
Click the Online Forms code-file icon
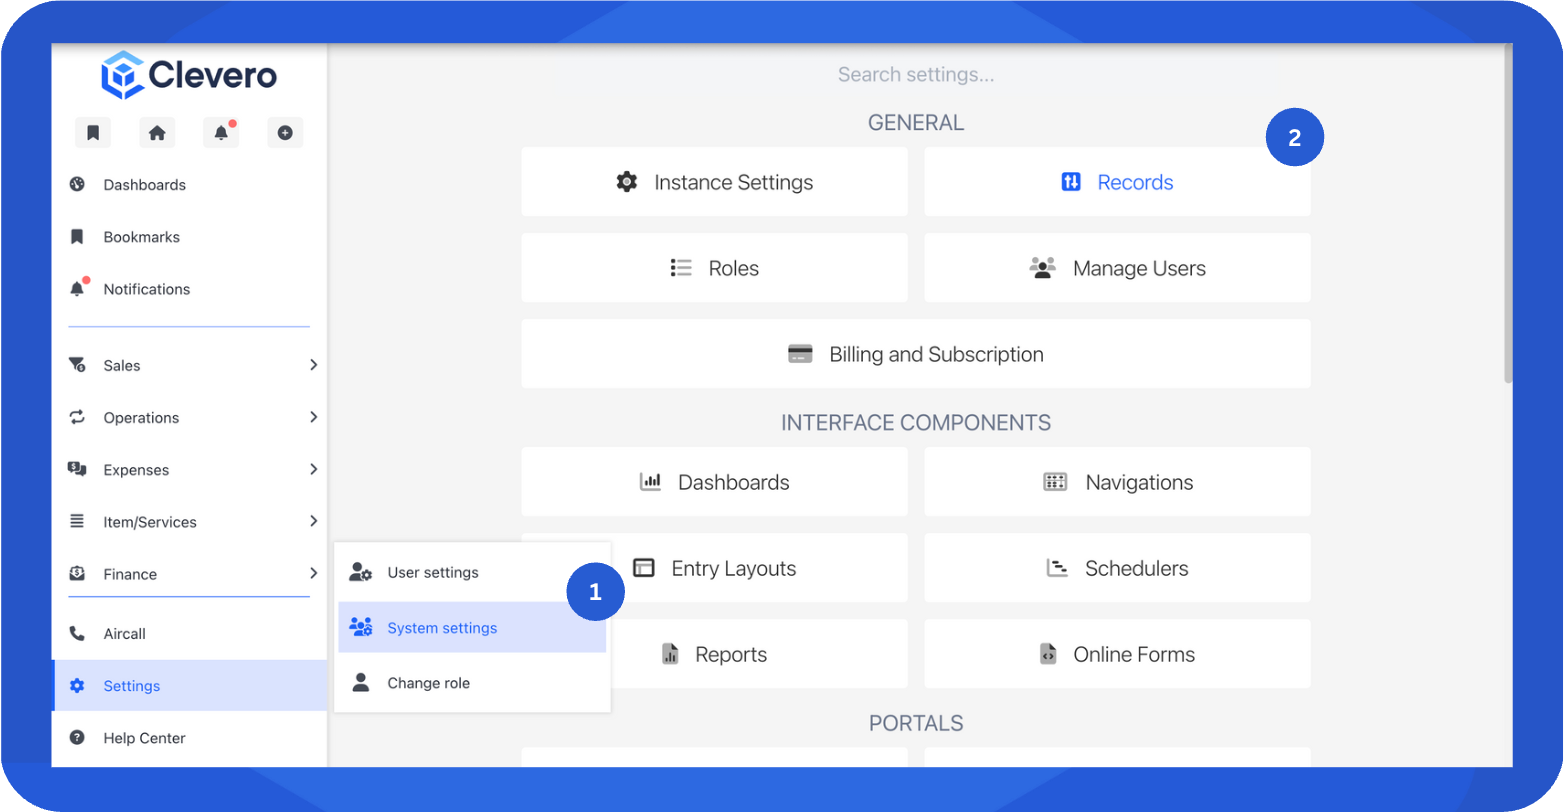[x=1048, y=654]
